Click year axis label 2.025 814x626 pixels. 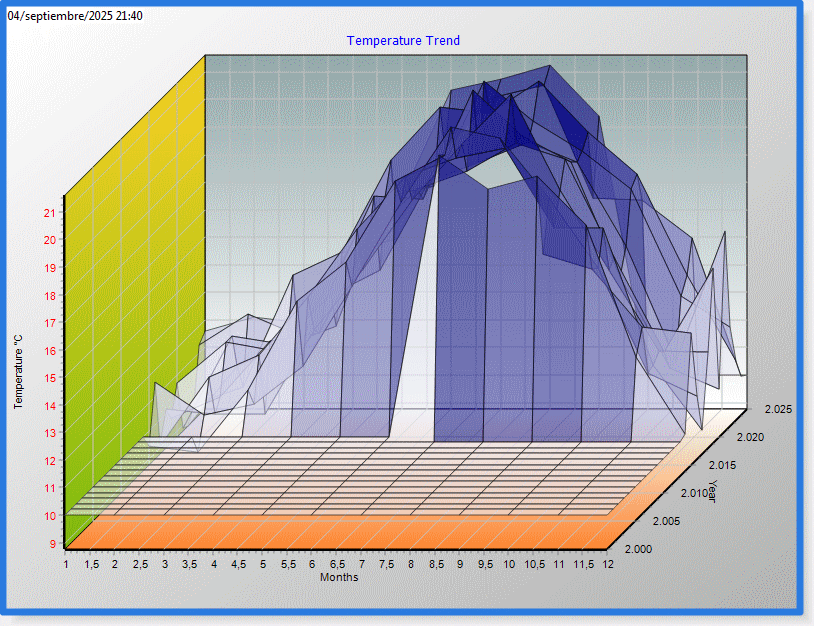pos(778,409)
